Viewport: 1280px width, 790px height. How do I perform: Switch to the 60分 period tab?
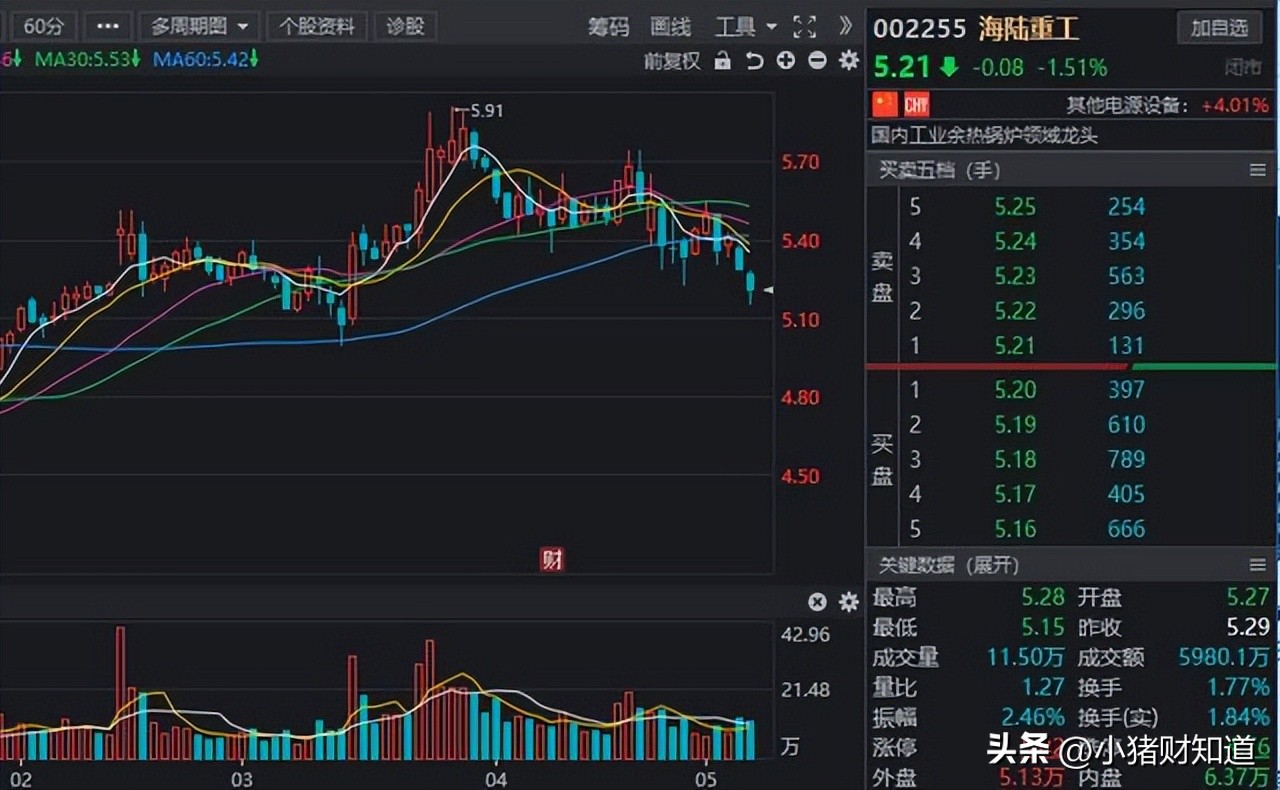click(42, 27)
